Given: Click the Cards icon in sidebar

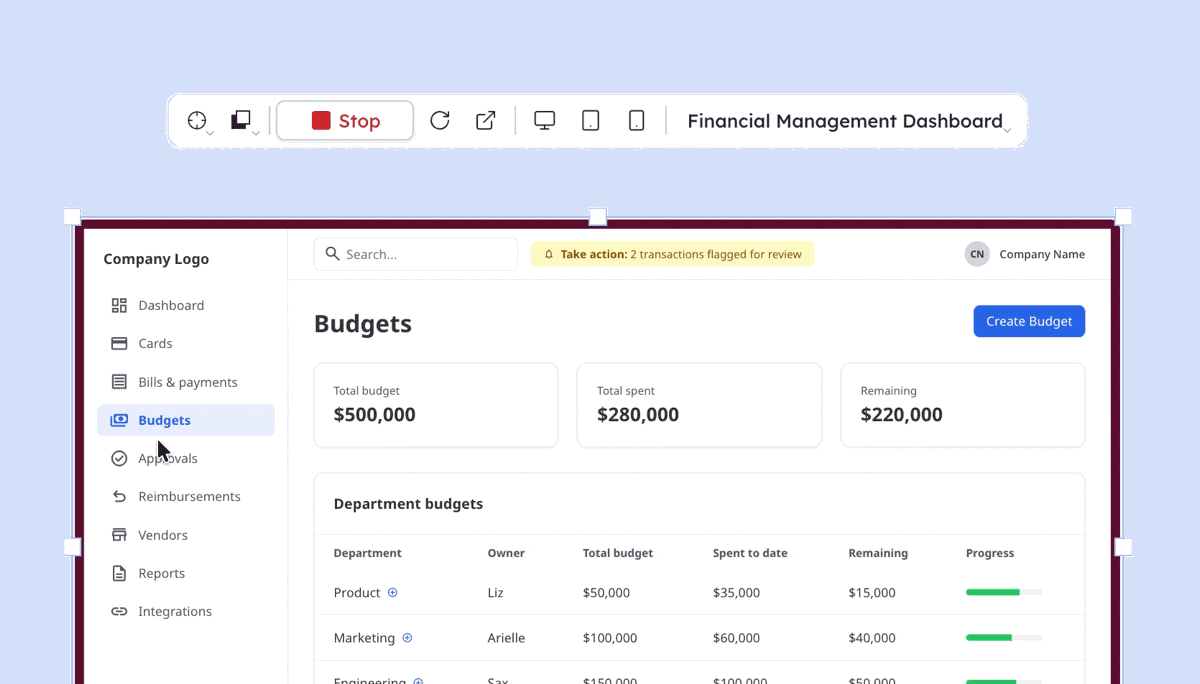Looking at the screenshot, I should (118, 343).
